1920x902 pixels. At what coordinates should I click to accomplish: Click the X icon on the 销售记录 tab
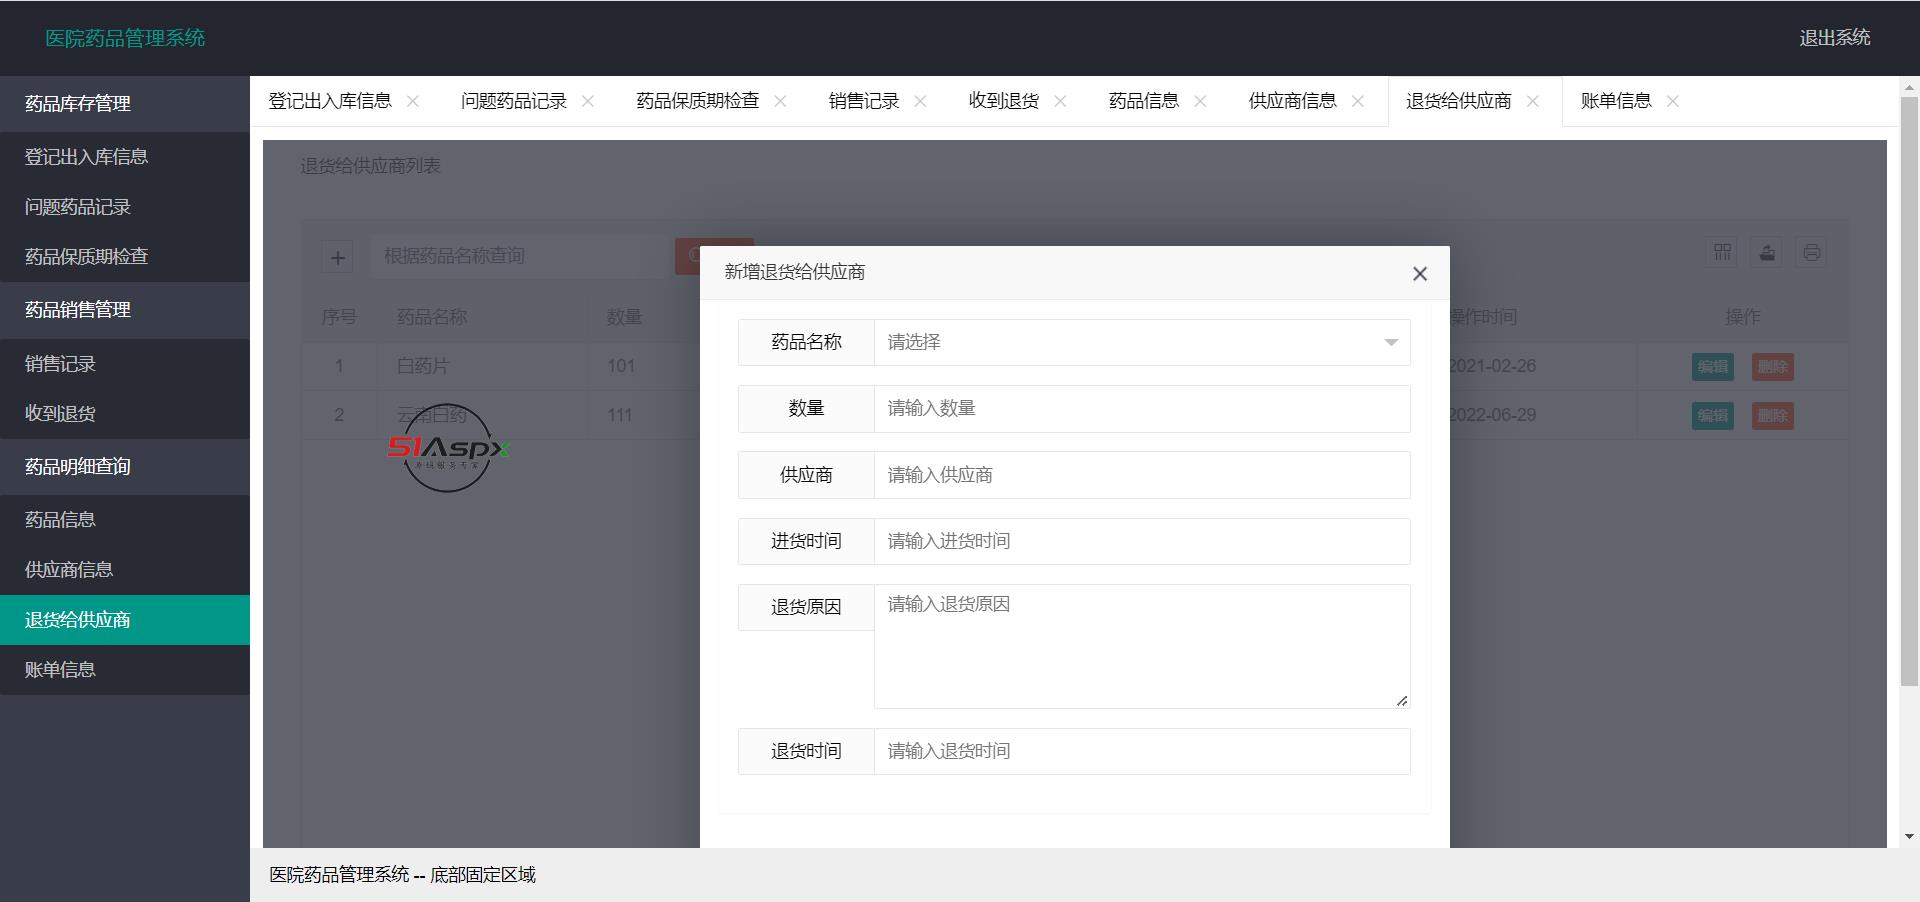click(920, 100)
